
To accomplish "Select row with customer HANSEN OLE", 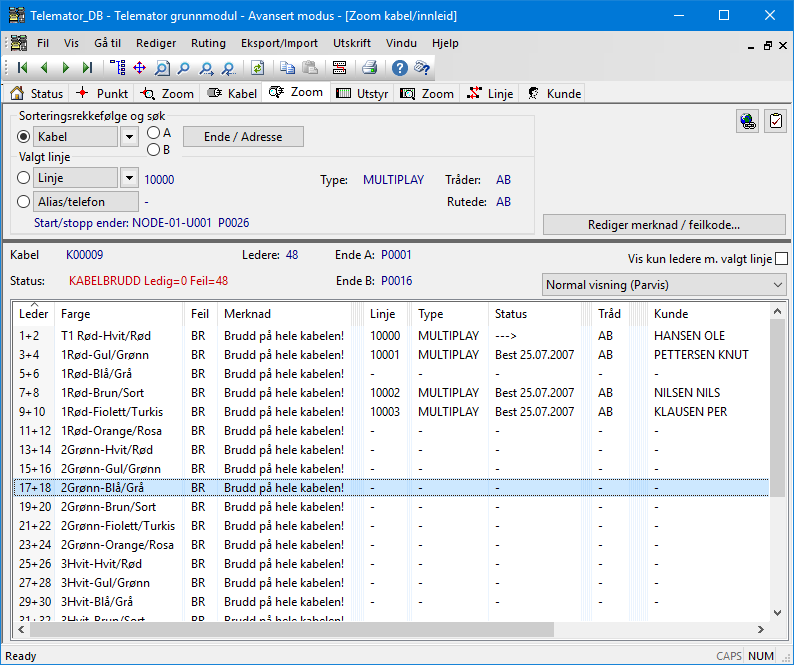I will (x=391, y=336).
